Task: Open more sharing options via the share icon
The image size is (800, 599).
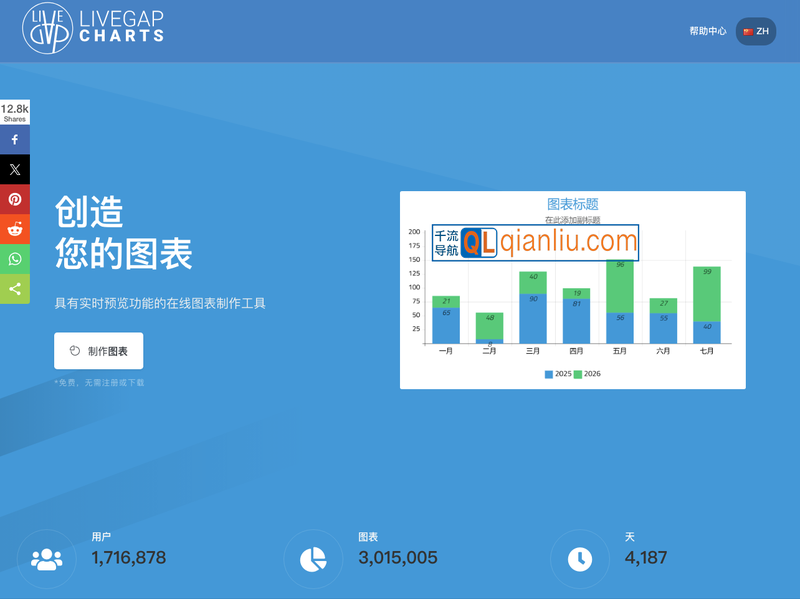Action: [14, 289]
